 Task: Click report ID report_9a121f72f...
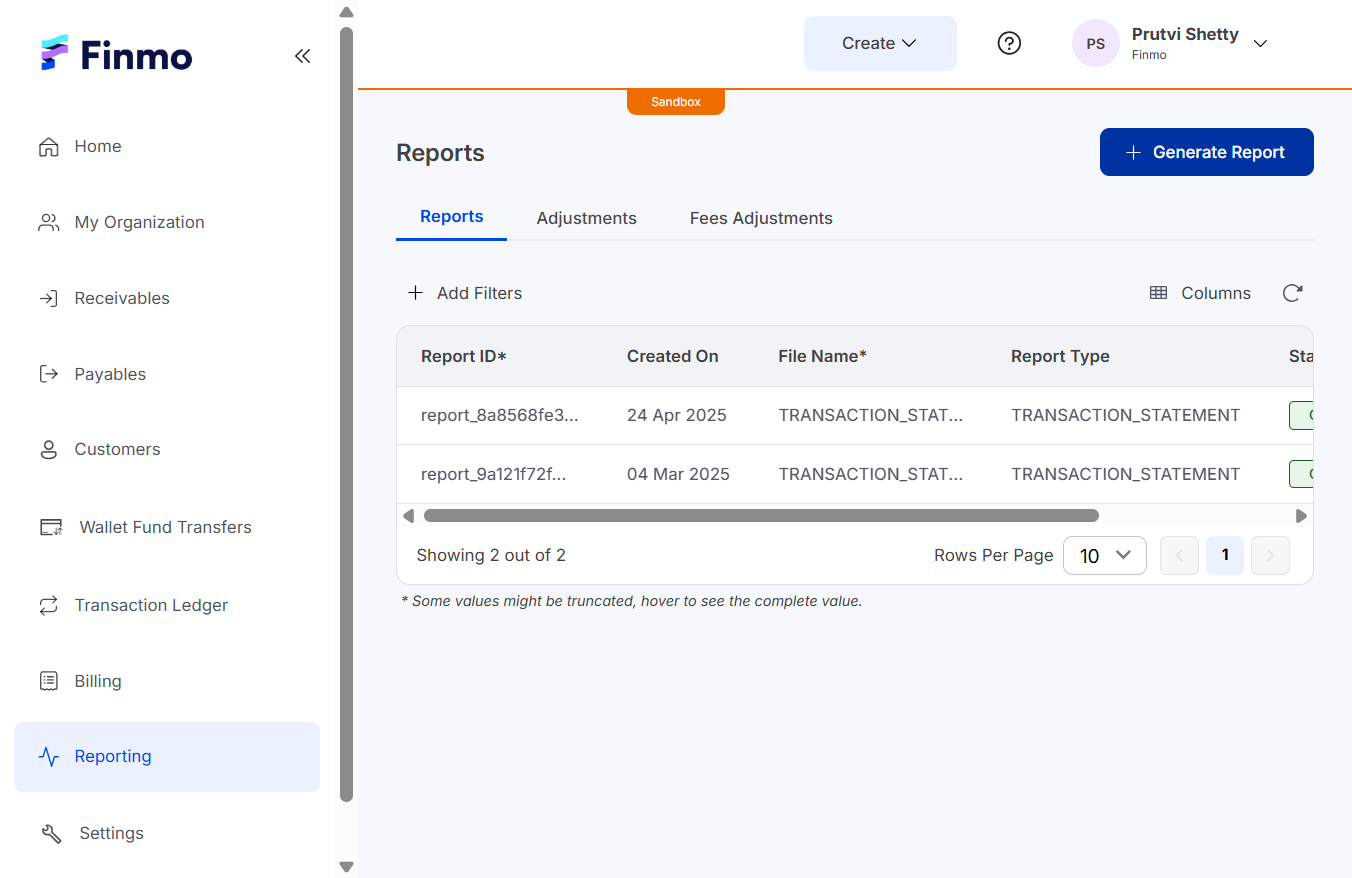pyautogui.click(x=494, y=474)
